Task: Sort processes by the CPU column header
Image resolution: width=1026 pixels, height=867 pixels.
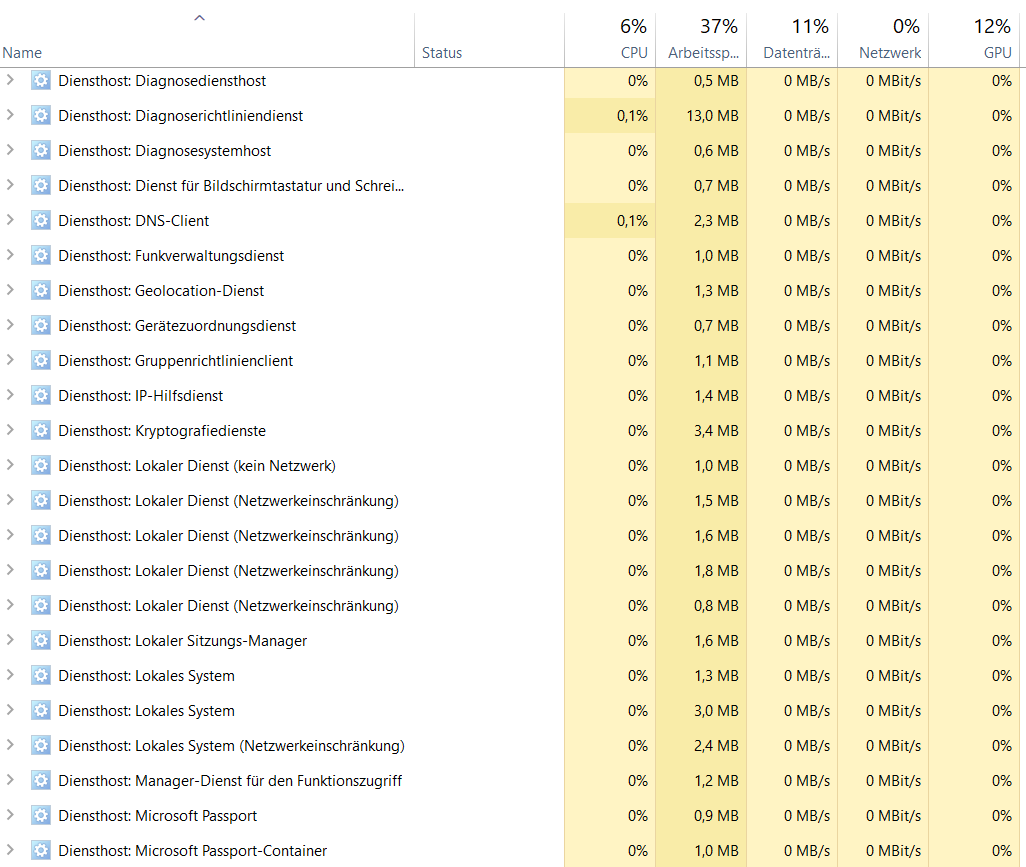Action: [610, 39]
